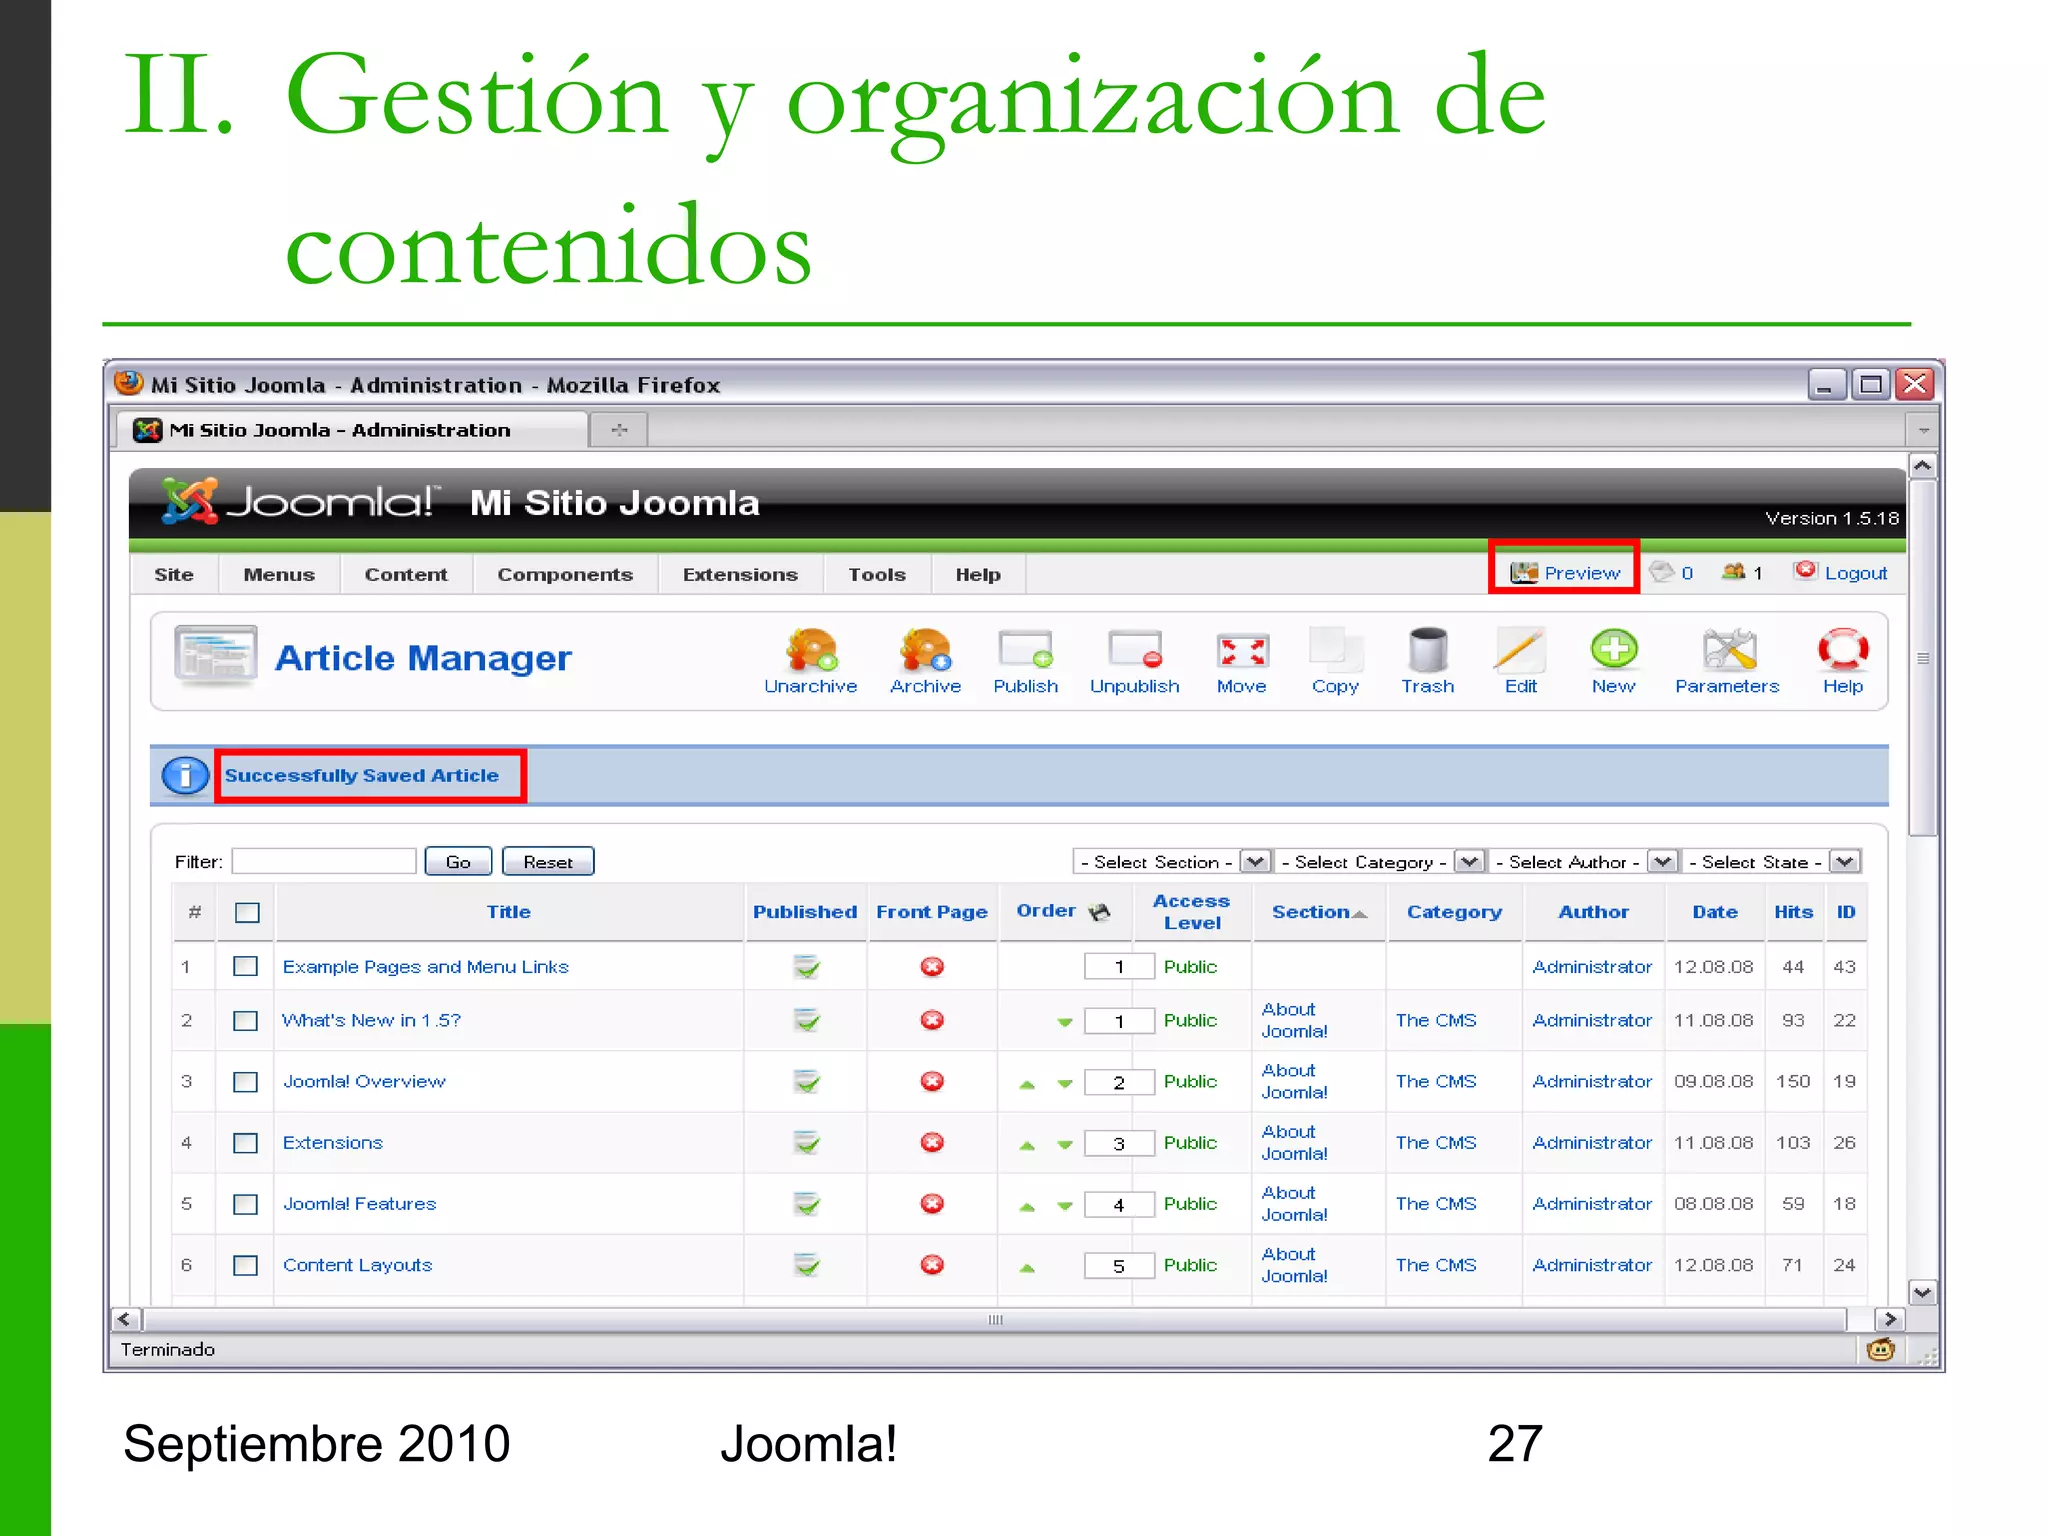Screen dimensions: 2048x1536
Task: Check the box for What's New in 1.5?
Action: coord(245,1020)
